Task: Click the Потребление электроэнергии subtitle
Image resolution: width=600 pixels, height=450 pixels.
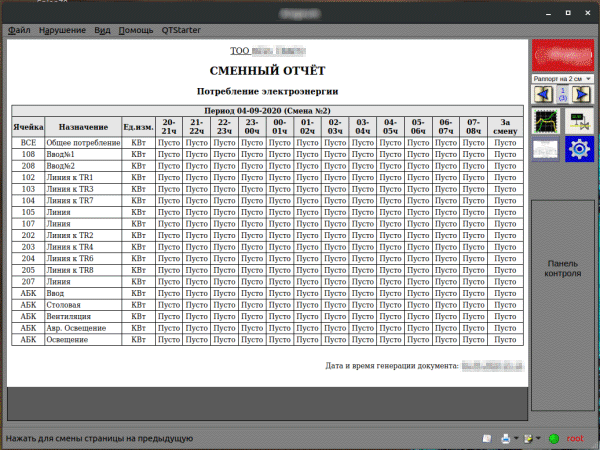Action: (x=267, y=91)
